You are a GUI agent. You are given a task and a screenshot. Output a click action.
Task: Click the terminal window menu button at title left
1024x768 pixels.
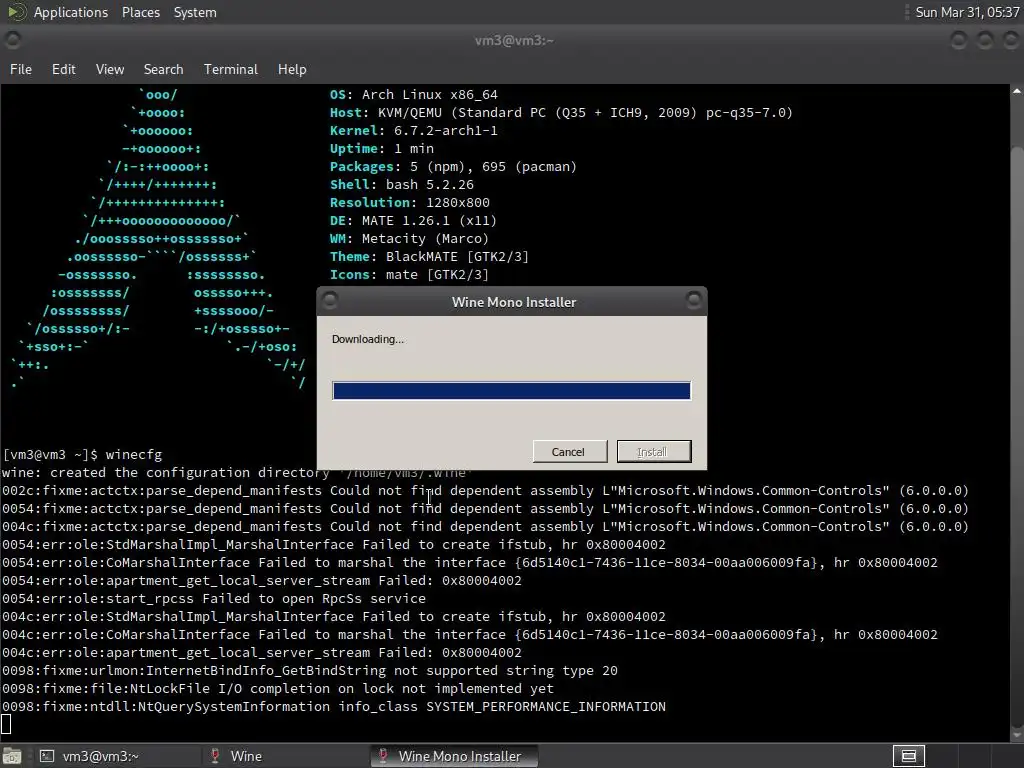(12, 40)
